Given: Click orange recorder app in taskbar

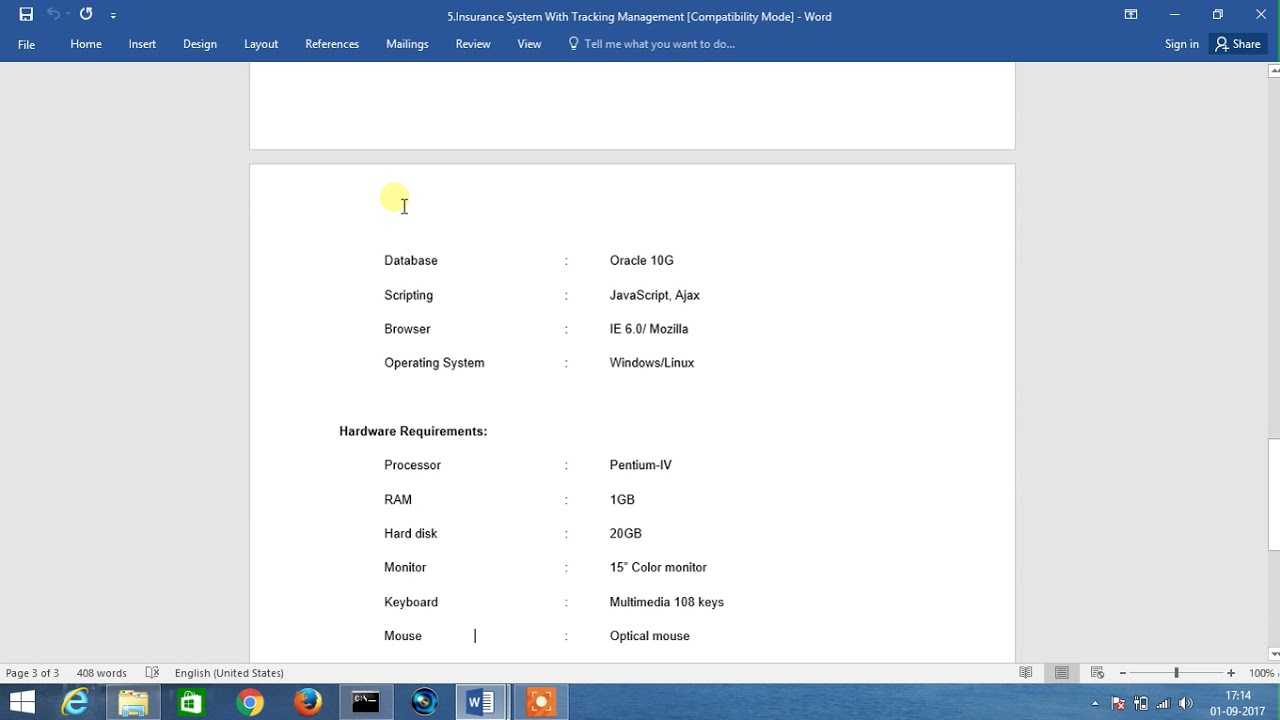Looking at the screenshot, I should (540, 703).
